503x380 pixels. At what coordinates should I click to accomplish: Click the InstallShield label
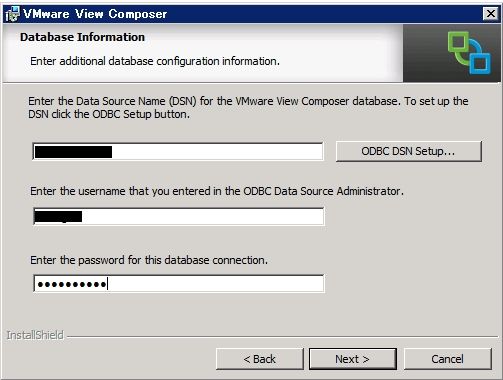[x=35, y=335]
